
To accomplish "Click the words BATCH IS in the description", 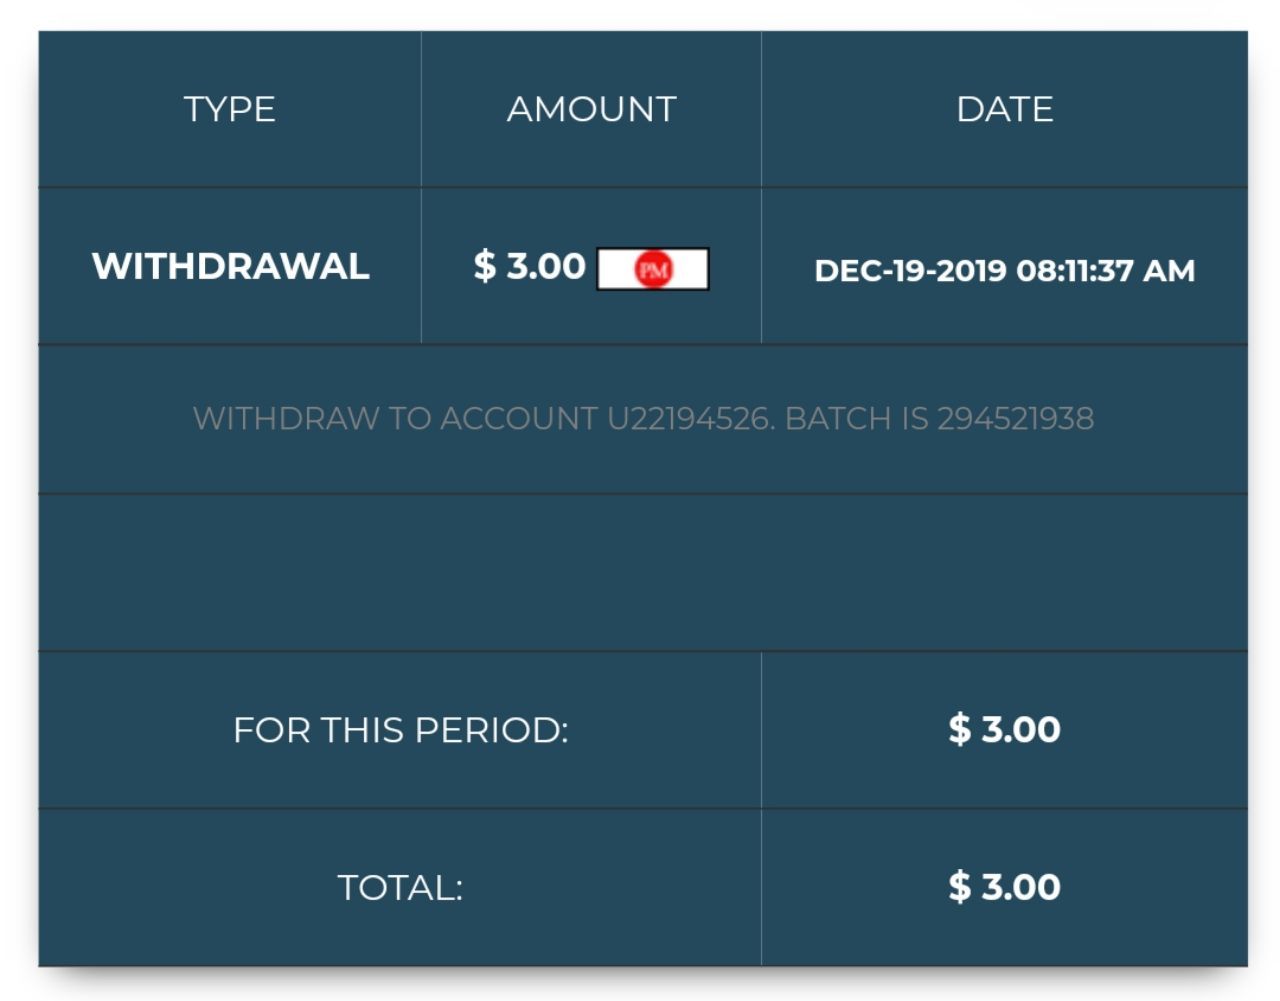I will tap(856, 418).
